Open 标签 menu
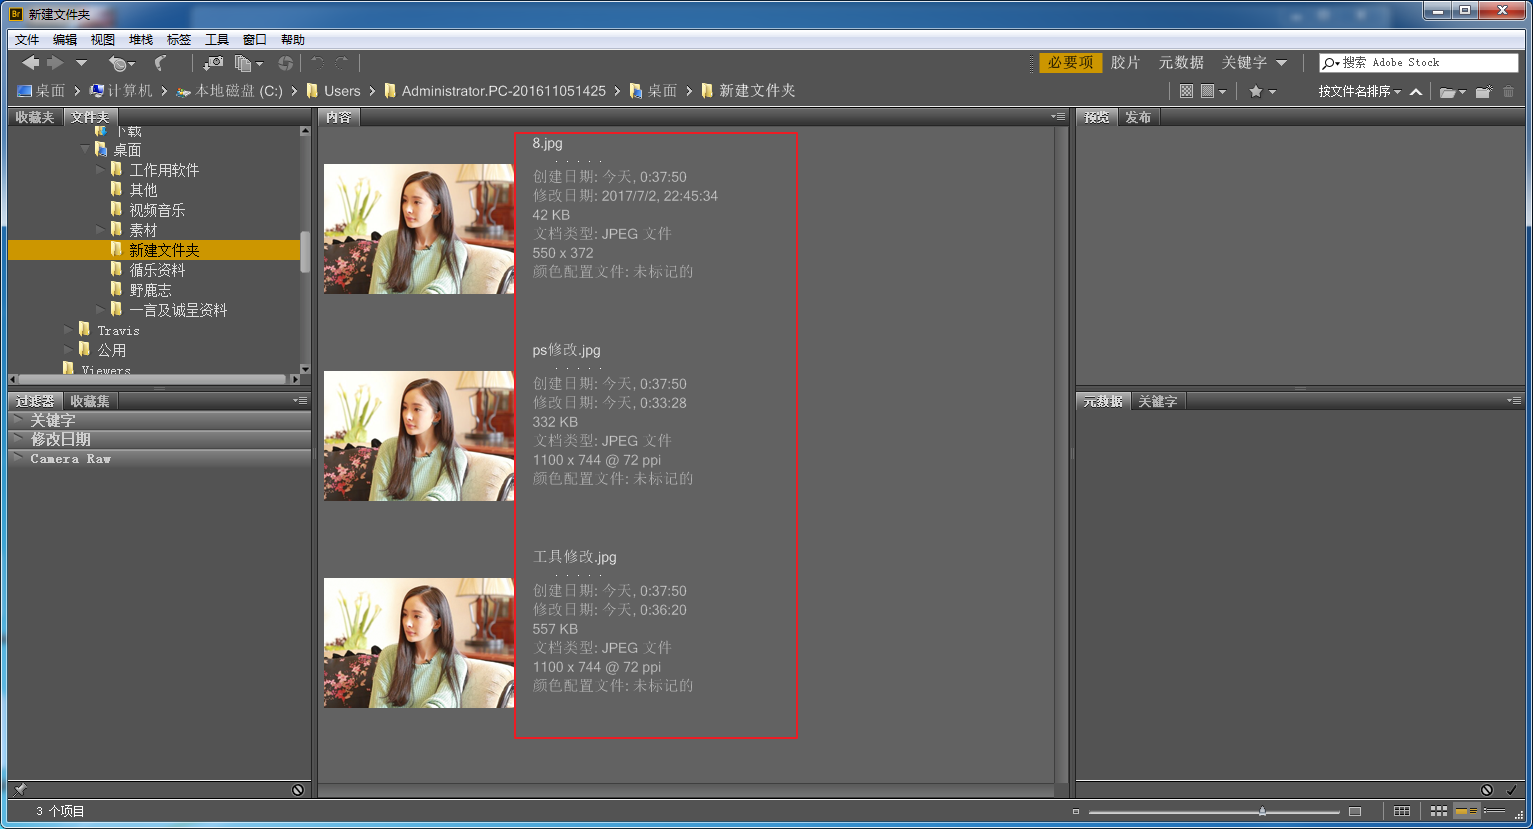The image size is (1533, 829). [x=179, y=40]
